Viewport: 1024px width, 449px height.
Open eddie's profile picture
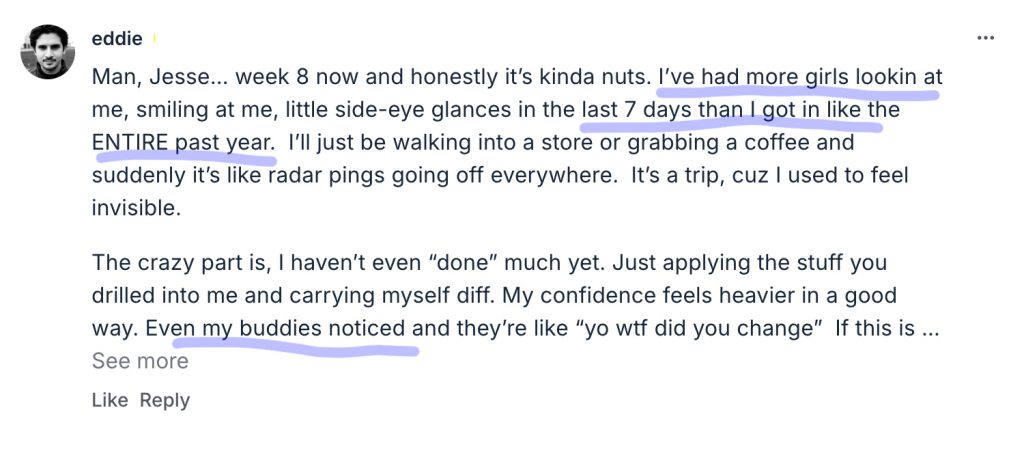47,52
